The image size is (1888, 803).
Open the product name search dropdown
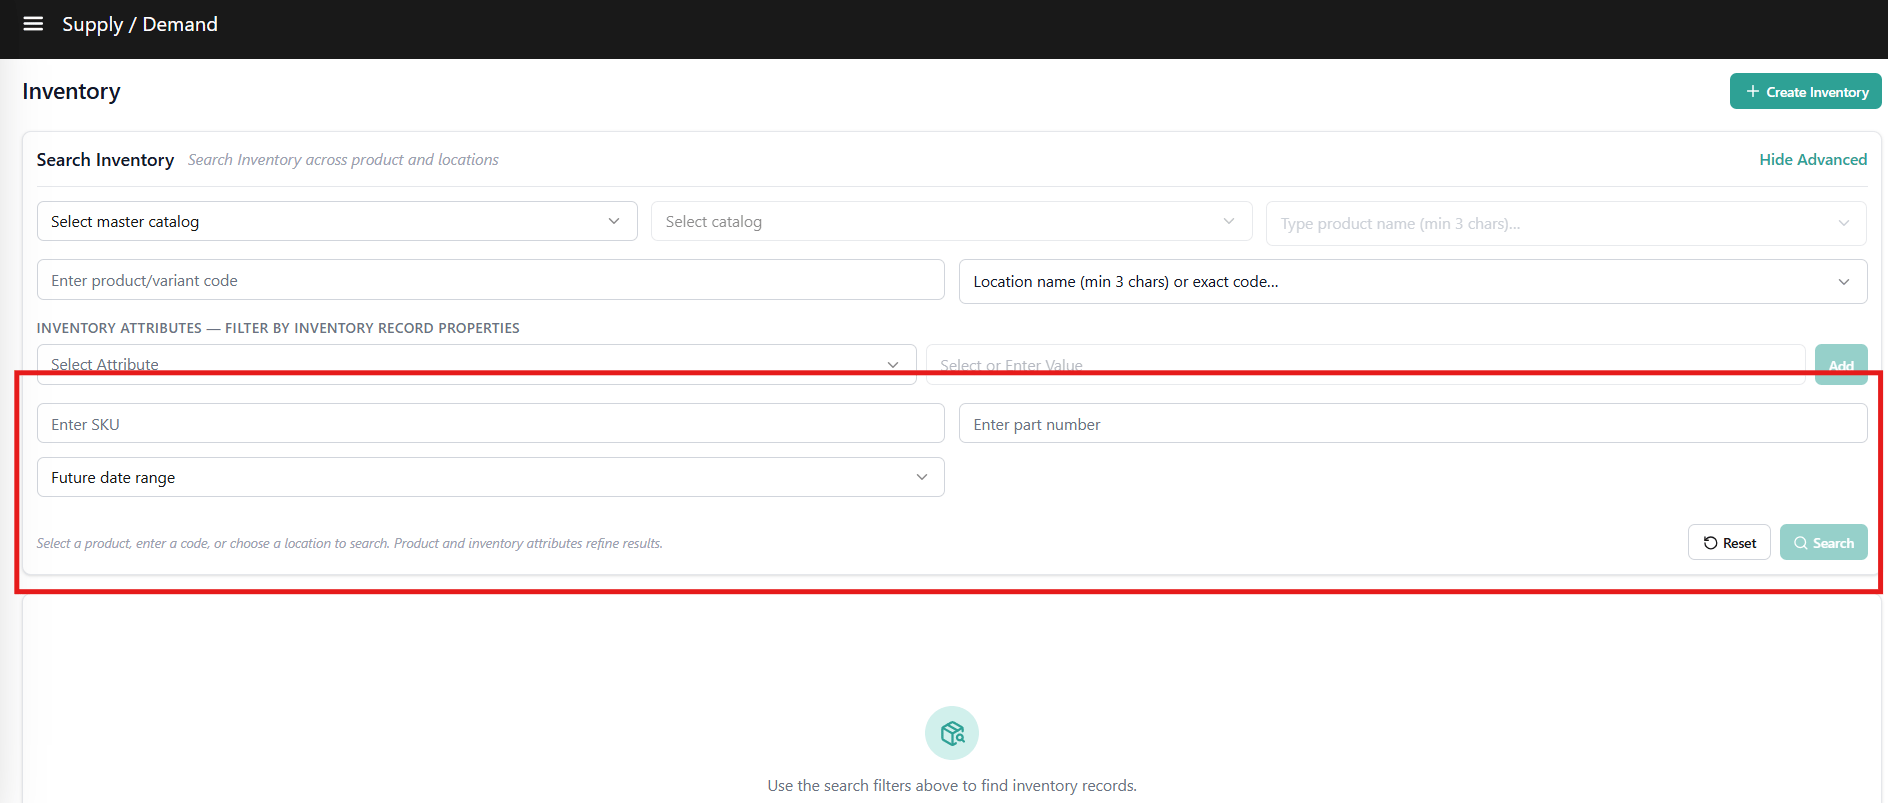click(1566, 224)
